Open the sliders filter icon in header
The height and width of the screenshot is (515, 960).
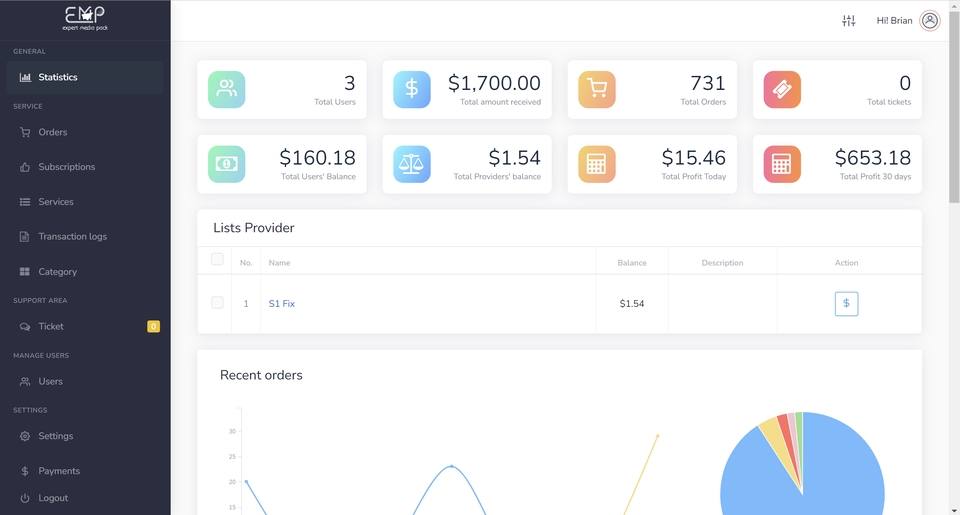[x=849, y=21]
